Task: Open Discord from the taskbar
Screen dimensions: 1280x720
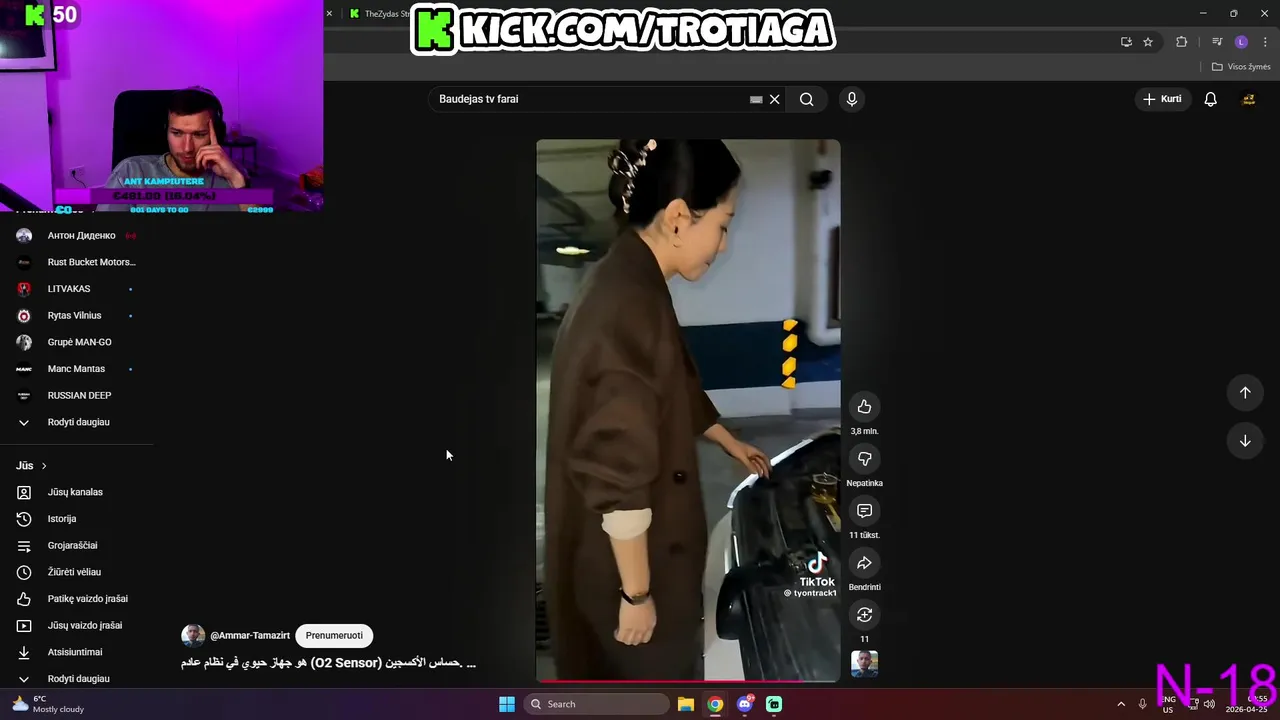Action: (745, 704)
